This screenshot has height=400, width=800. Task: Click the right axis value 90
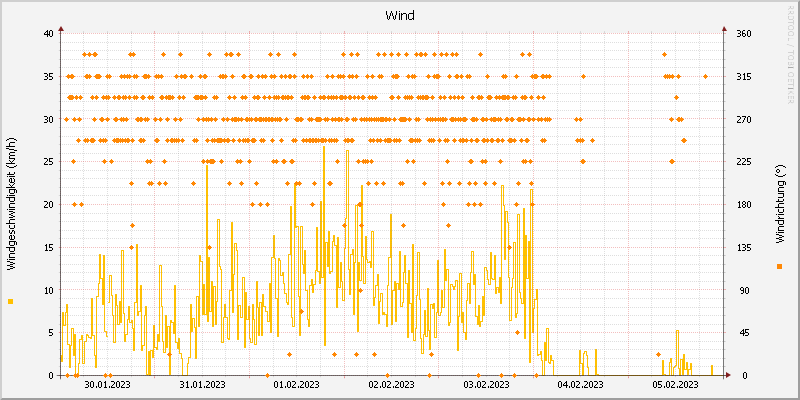tap(742, 290)
